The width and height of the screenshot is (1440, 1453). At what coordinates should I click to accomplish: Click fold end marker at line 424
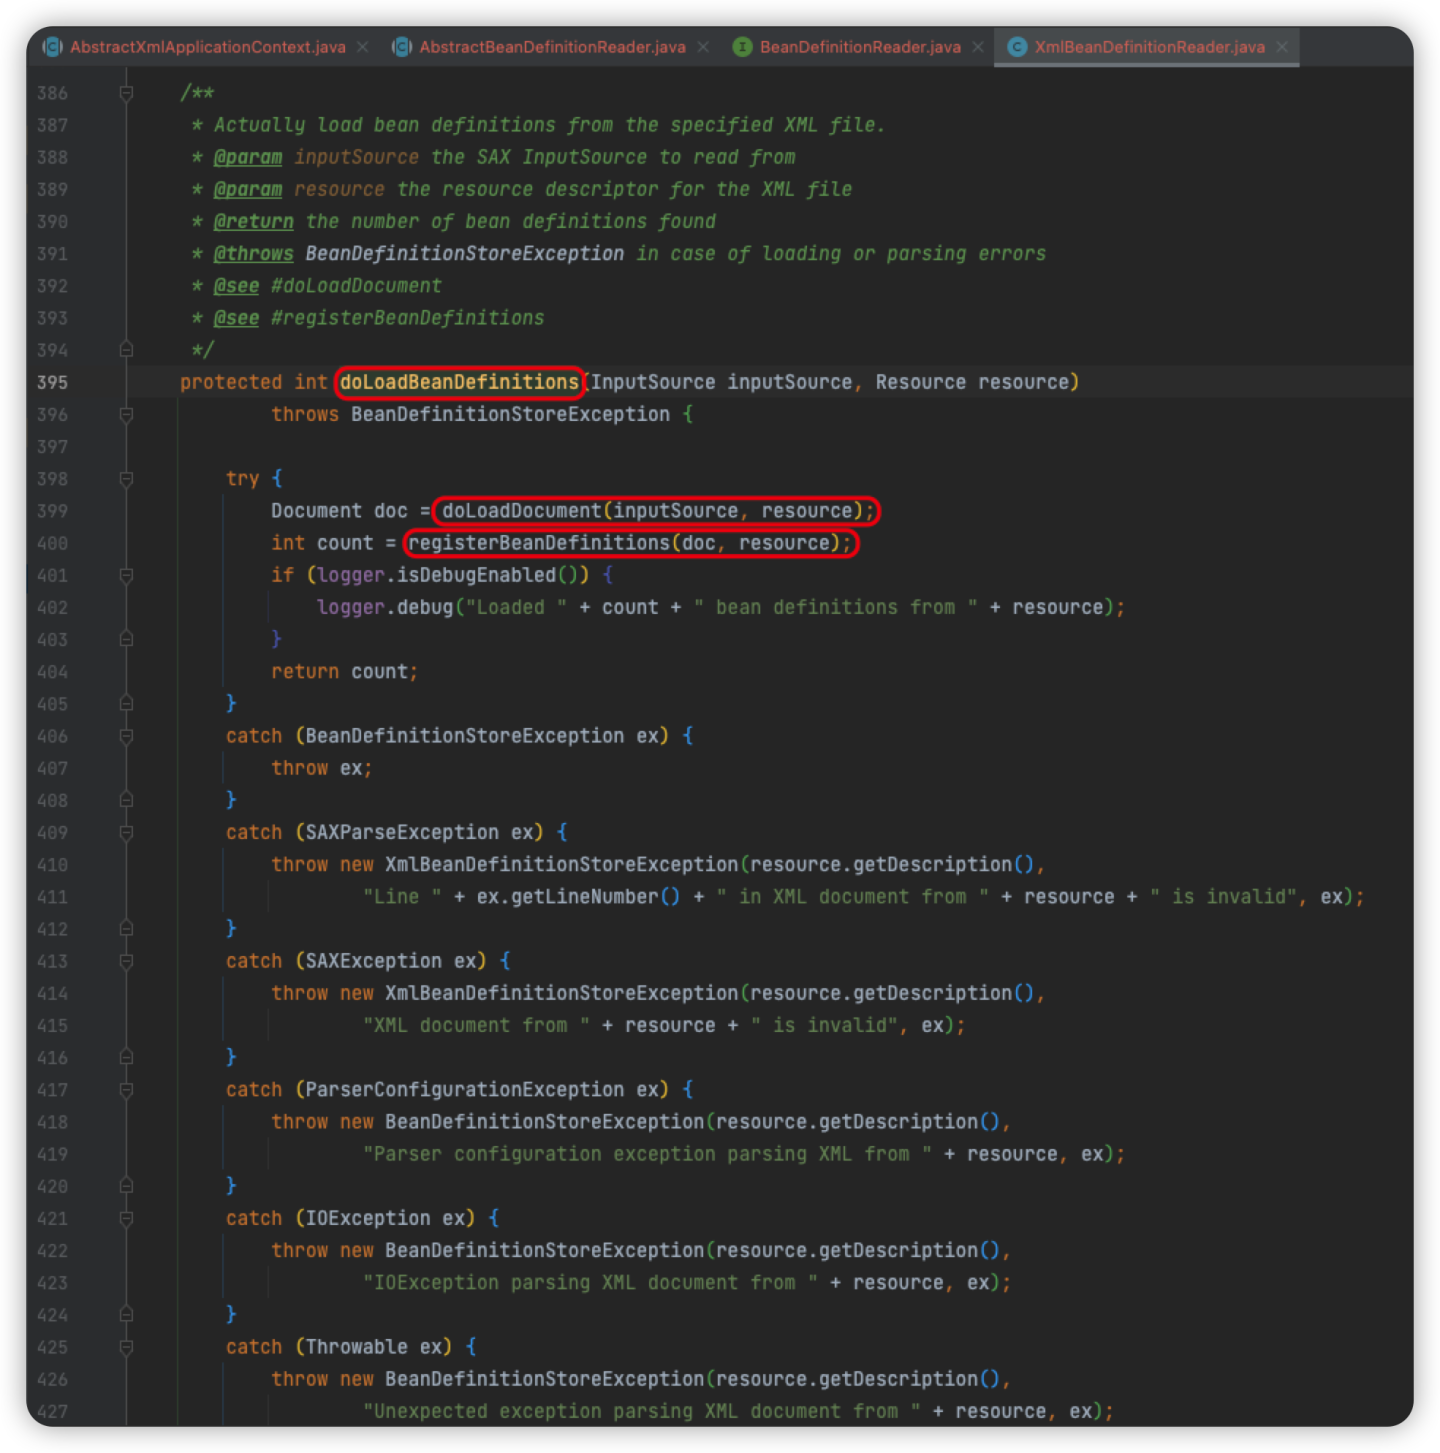point(126,1315)
